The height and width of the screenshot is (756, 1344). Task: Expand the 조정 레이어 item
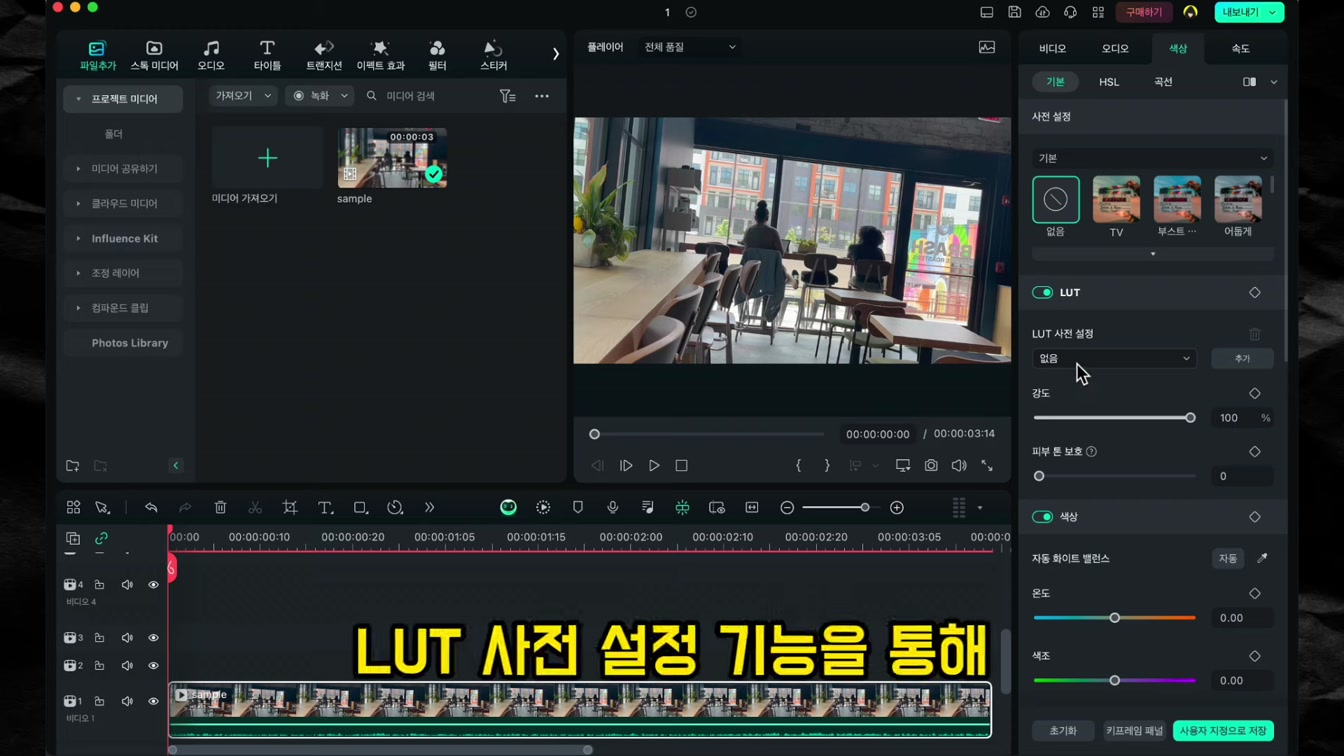[x=78, y=273]
